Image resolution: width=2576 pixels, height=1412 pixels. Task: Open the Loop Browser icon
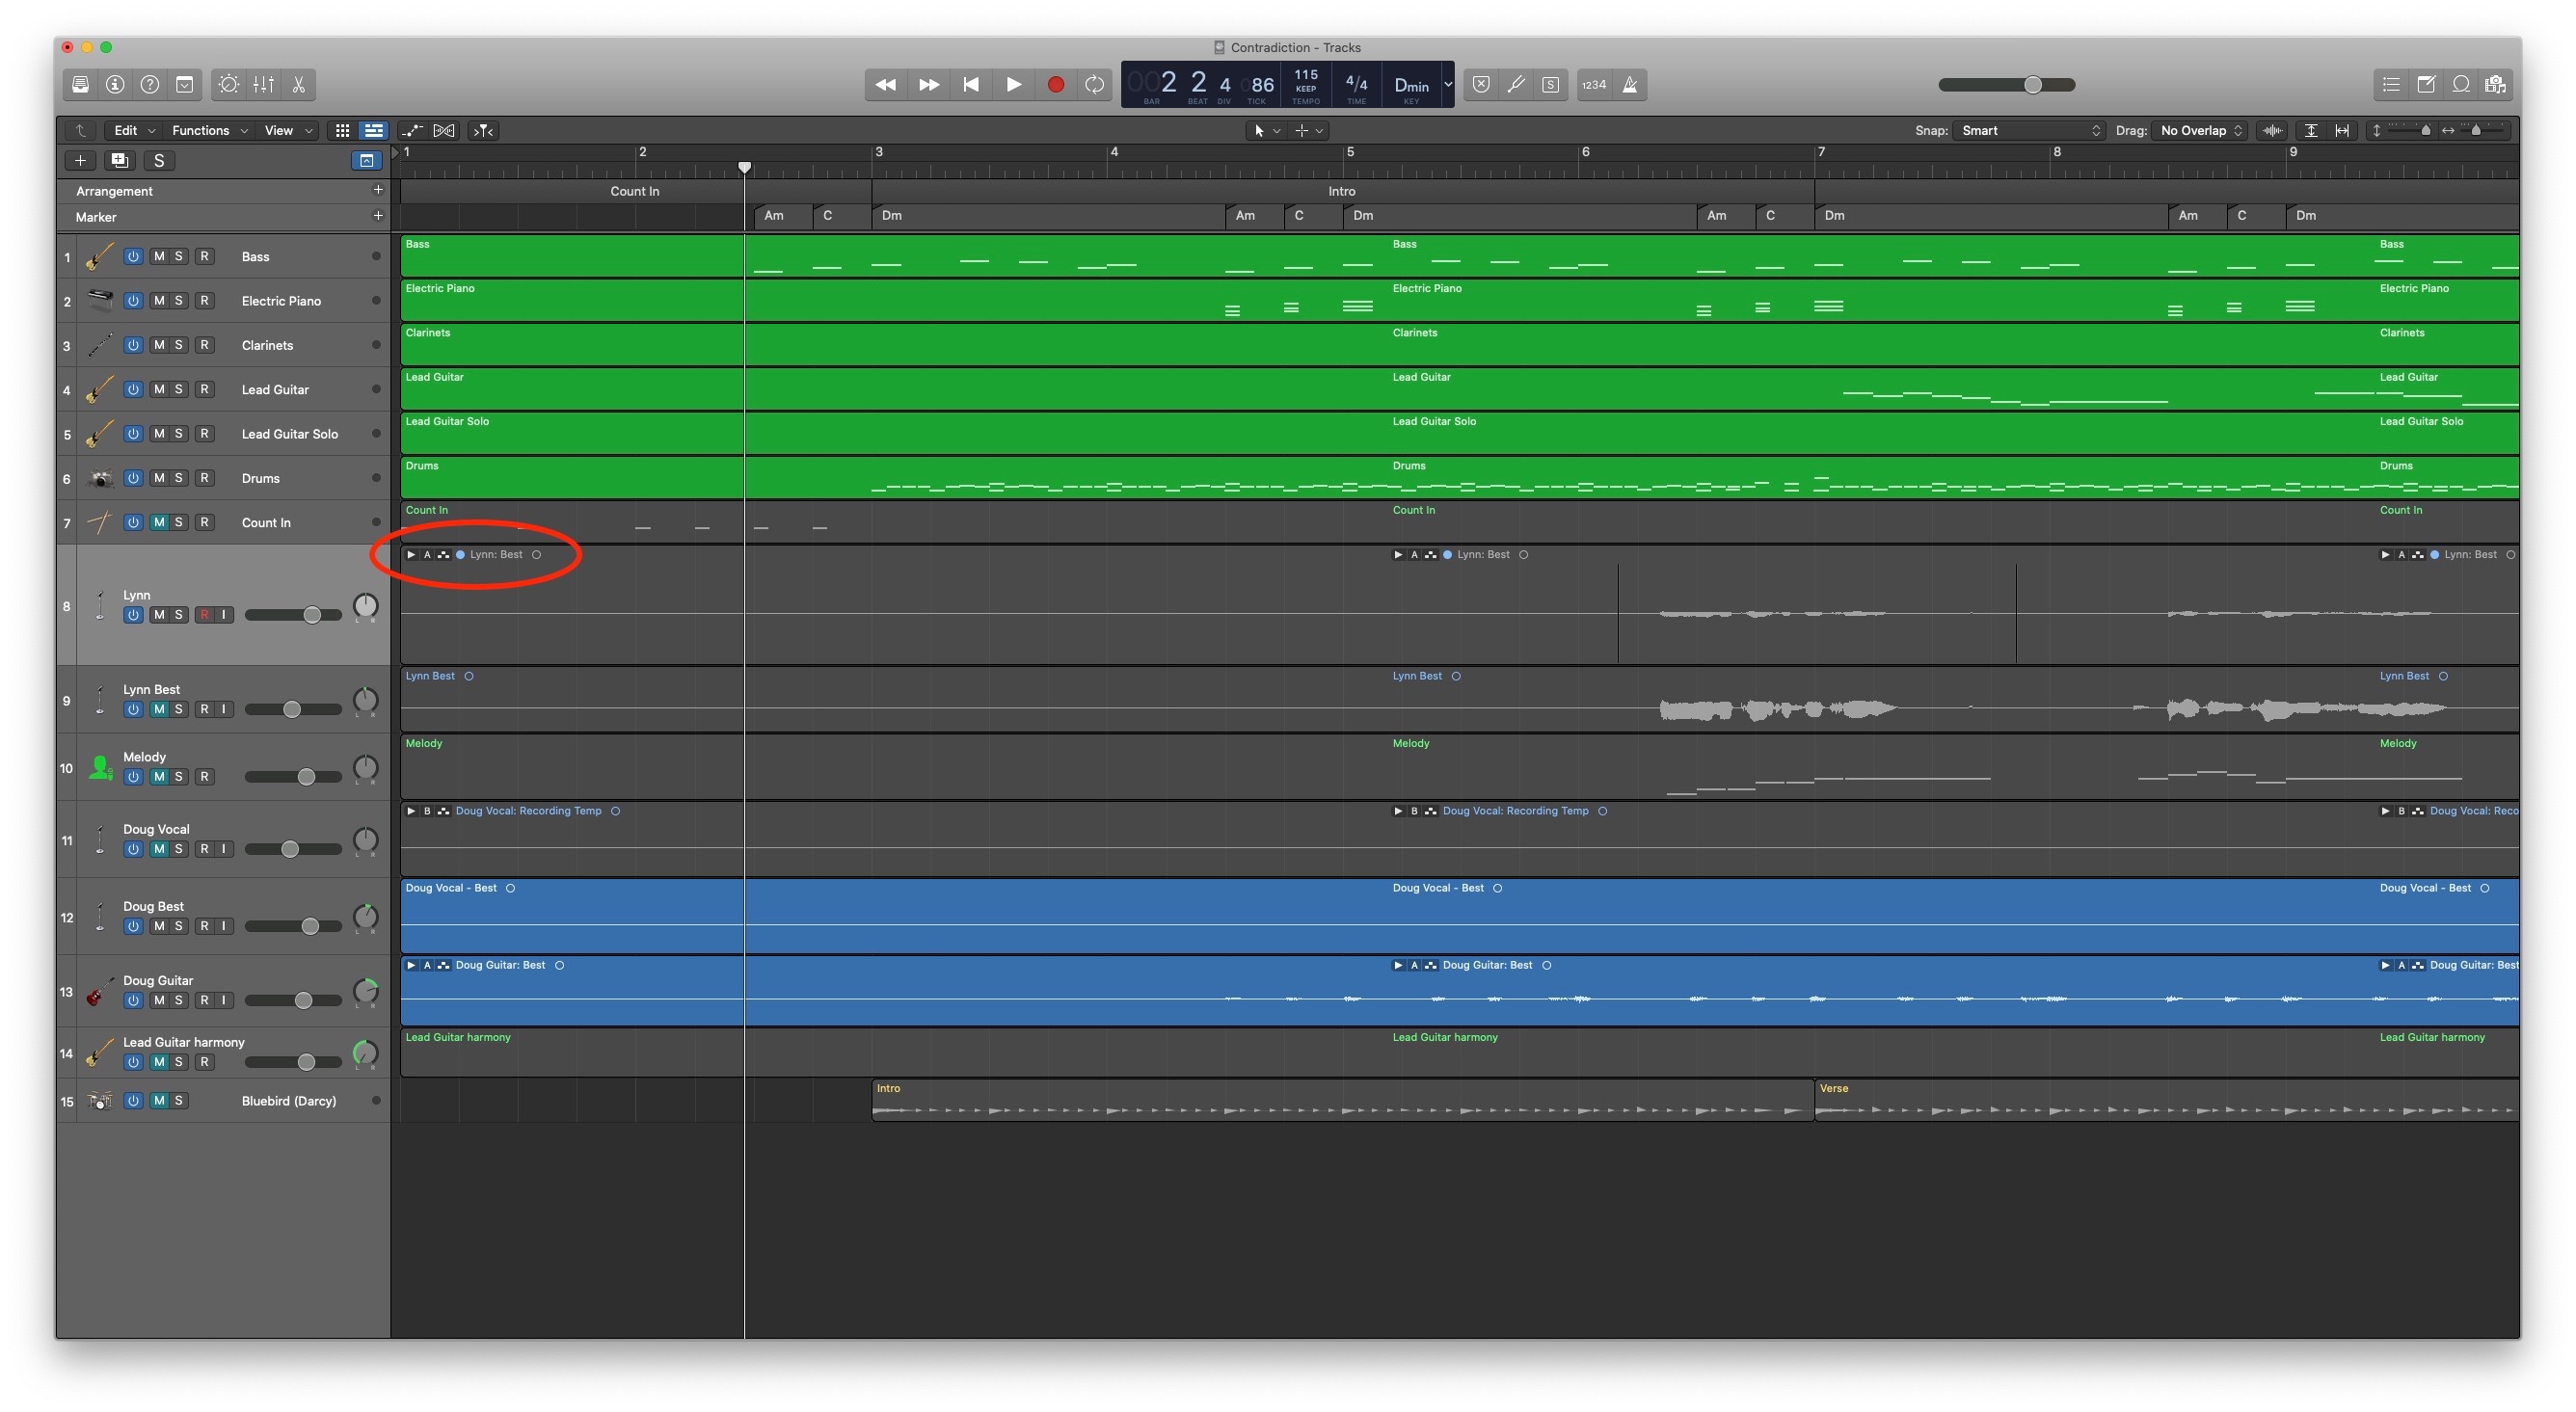pos(2461,85)
